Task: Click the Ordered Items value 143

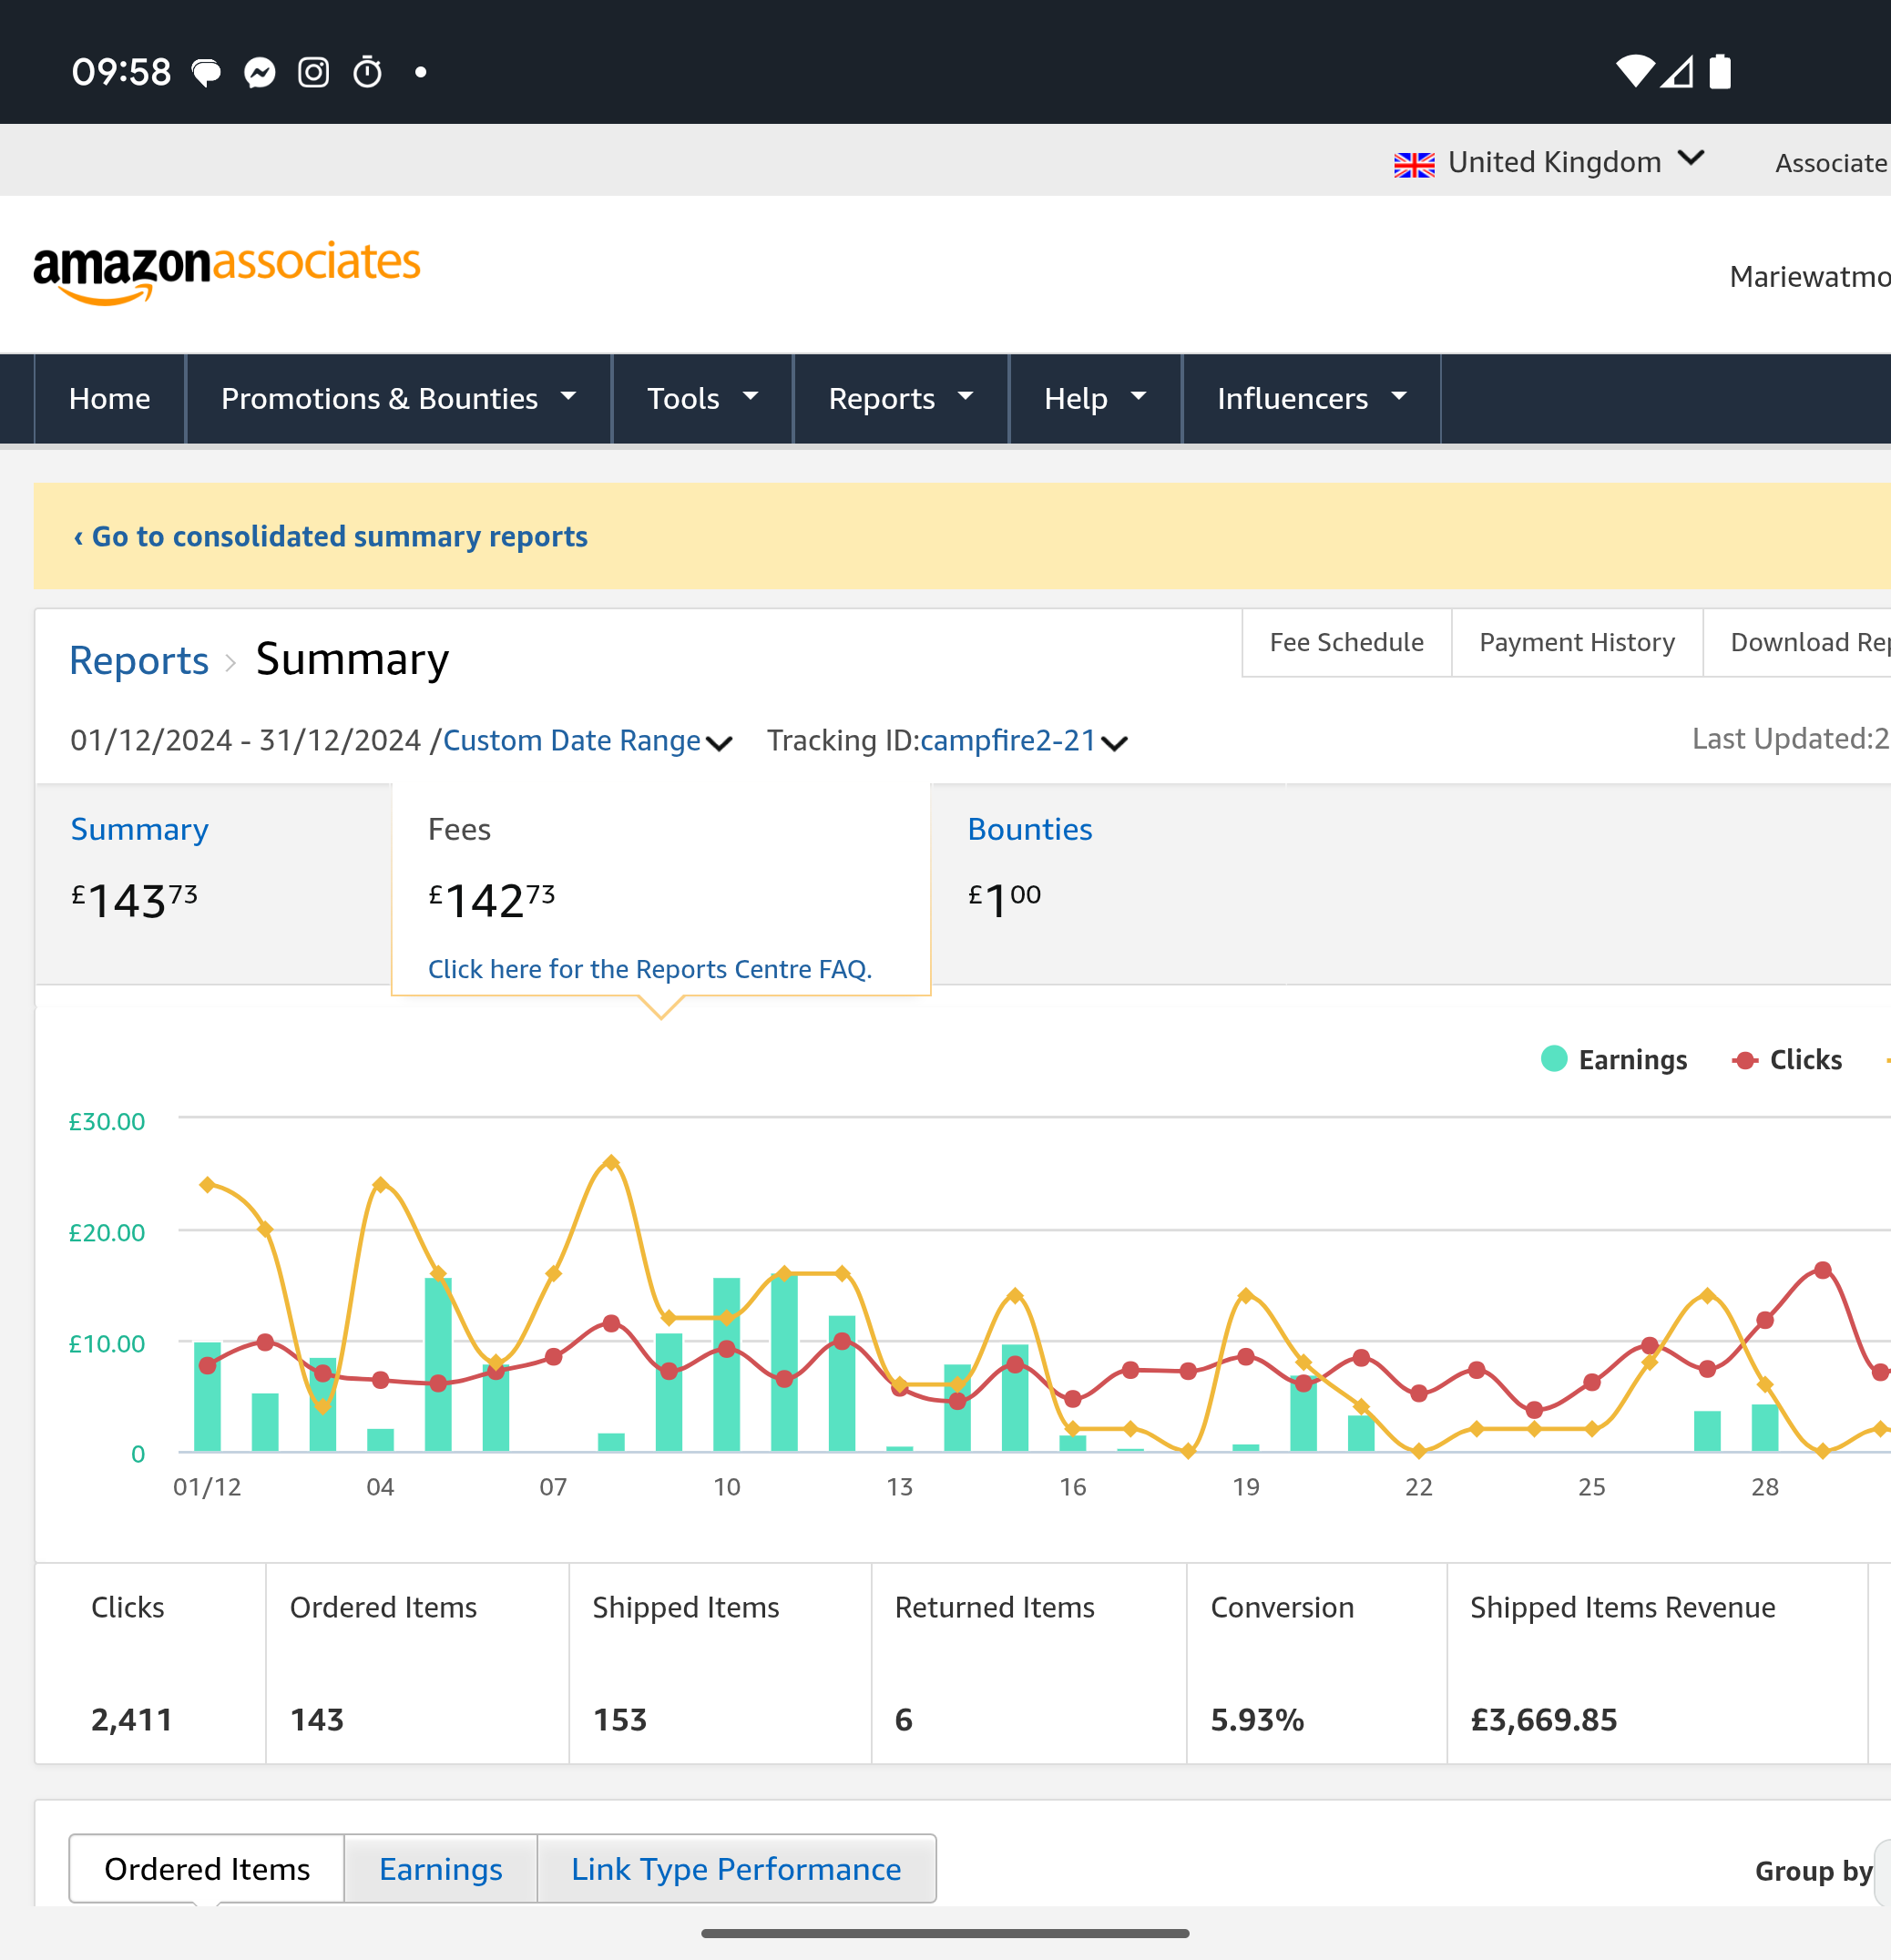Action: [x=317, y=1720]
